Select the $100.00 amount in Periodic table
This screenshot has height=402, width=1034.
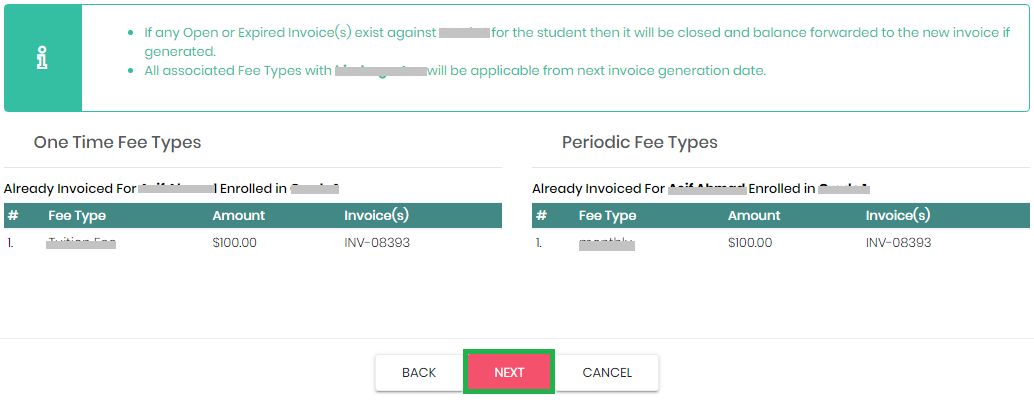click(x=750, y=242)
